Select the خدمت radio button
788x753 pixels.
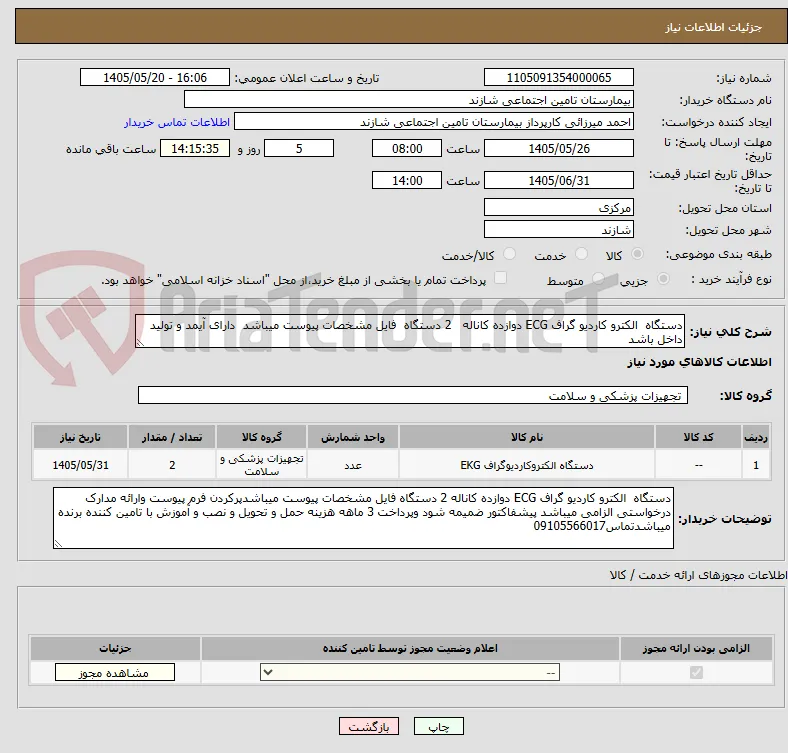point(581,254)
